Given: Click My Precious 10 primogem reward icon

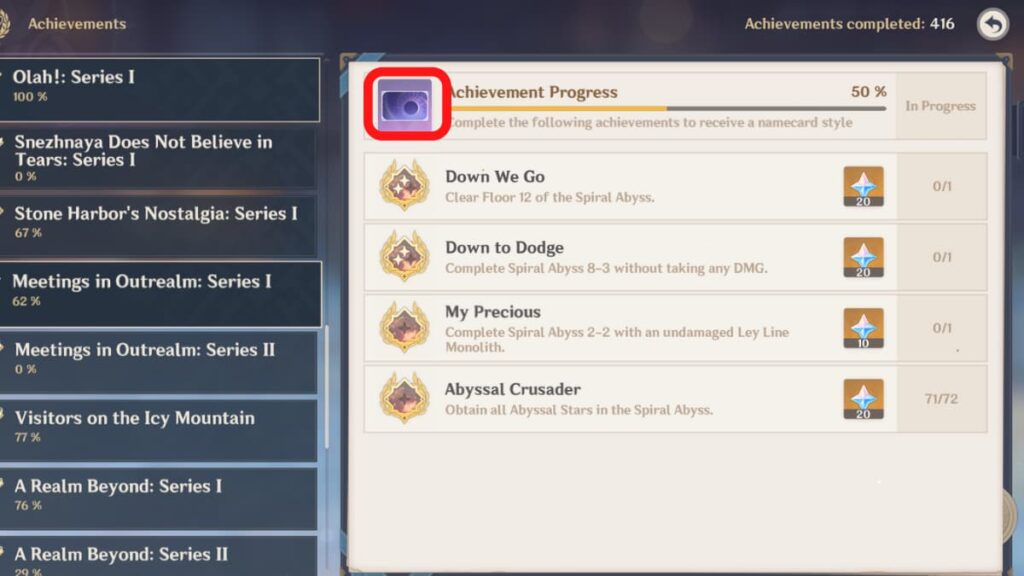Looking at the screenshot, I should (863, 328).
